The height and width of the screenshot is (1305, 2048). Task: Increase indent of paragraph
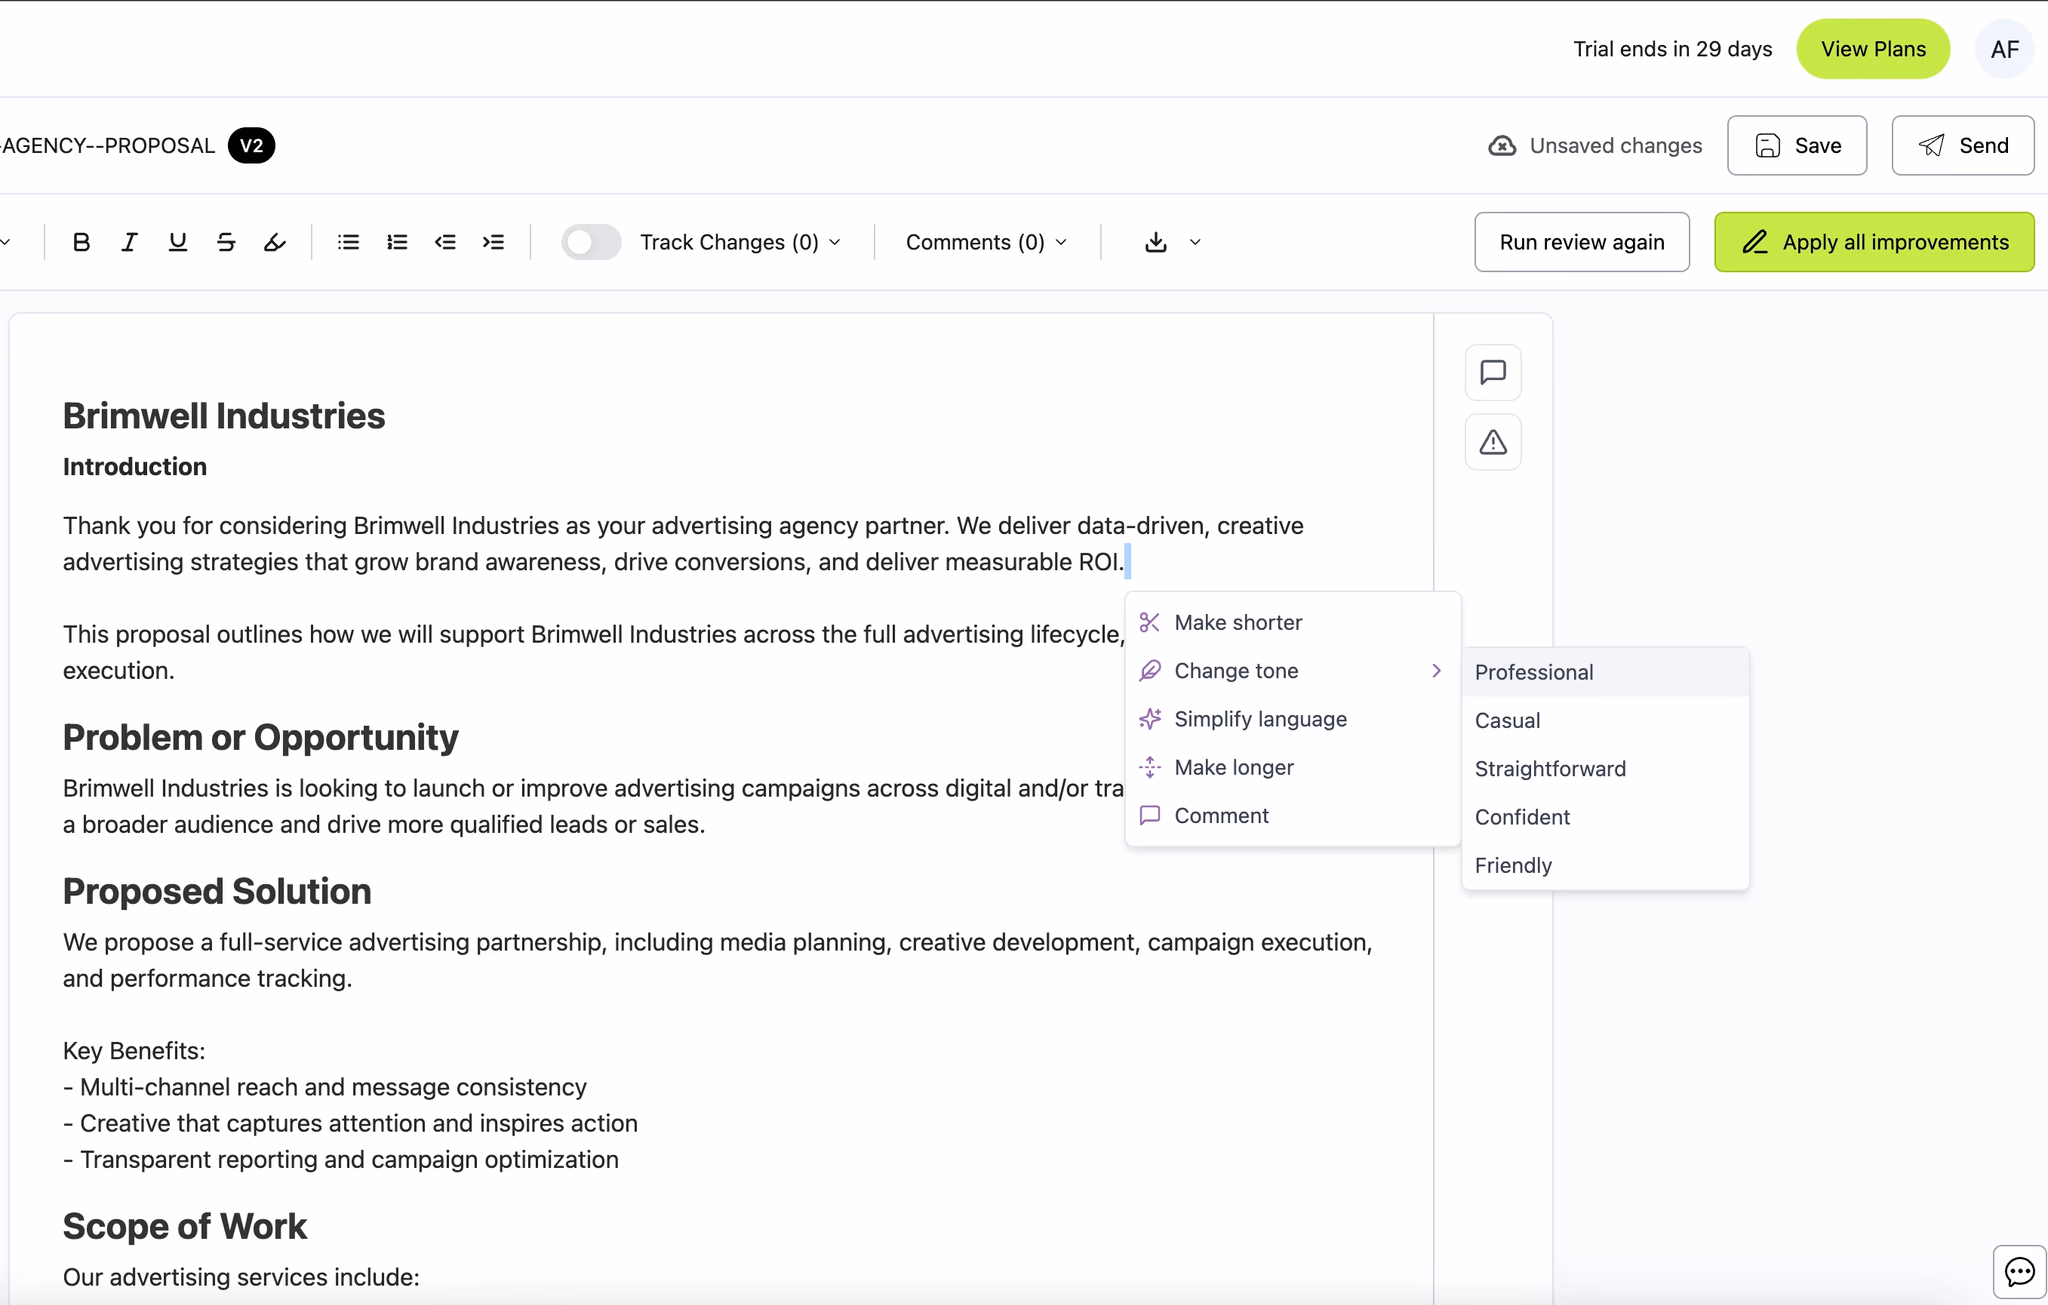[493, 242]
